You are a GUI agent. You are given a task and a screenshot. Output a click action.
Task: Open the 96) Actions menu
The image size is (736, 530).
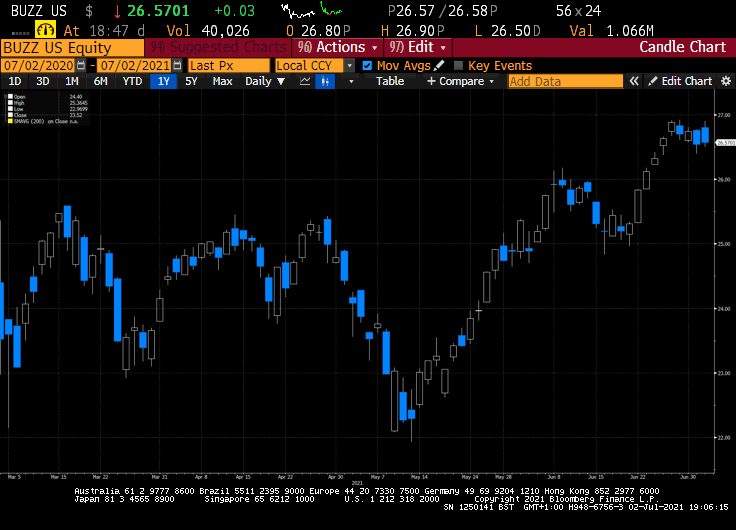[337, 47]
